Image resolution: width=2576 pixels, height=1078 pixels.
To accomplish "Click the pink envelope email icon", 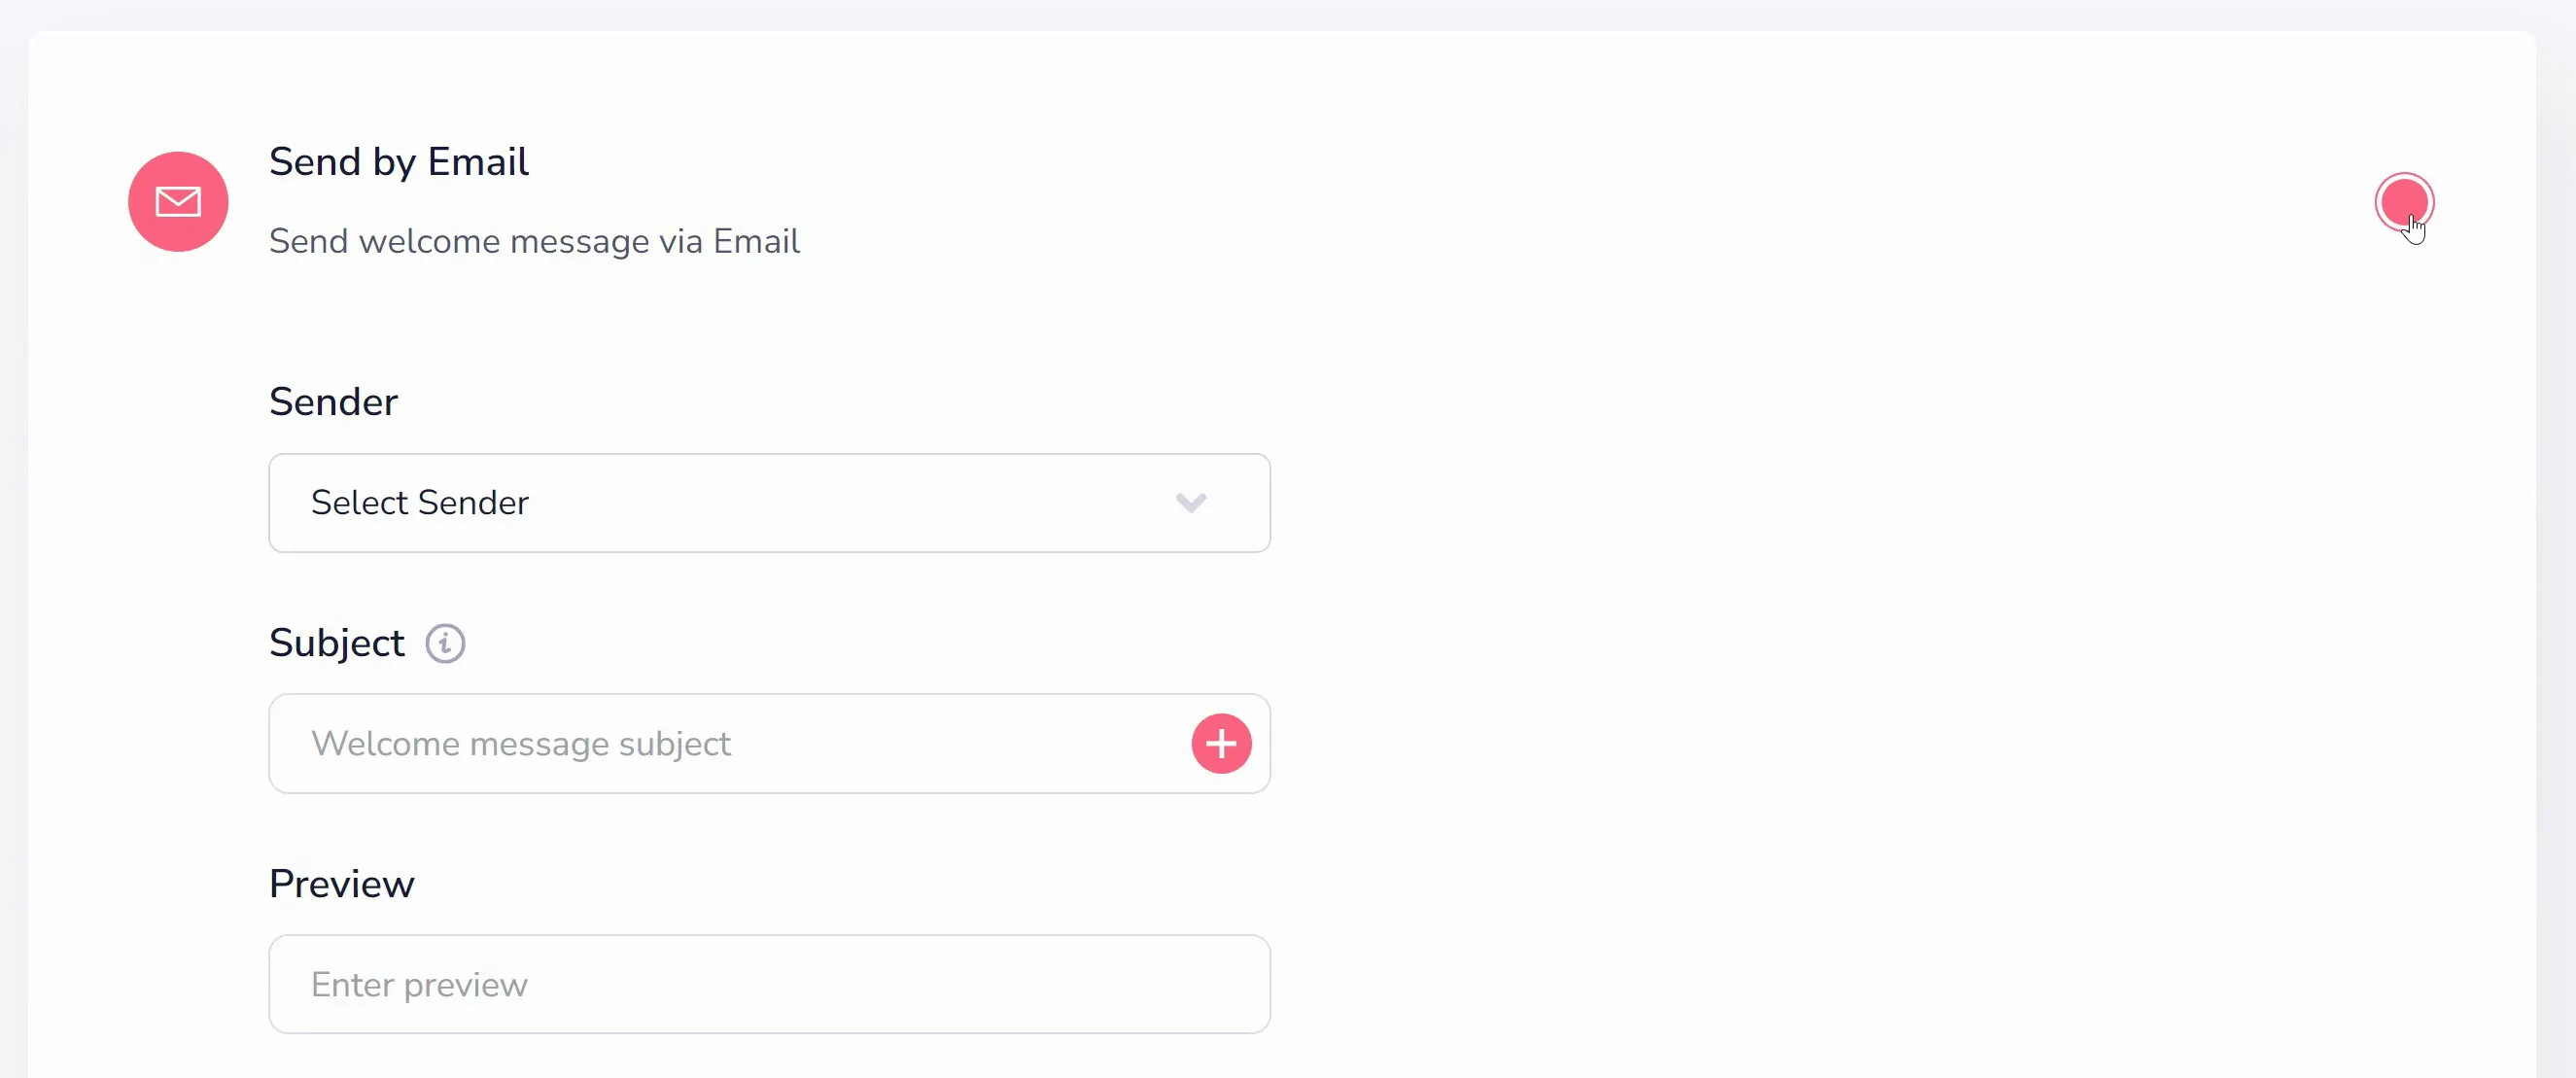I will 178,201.
